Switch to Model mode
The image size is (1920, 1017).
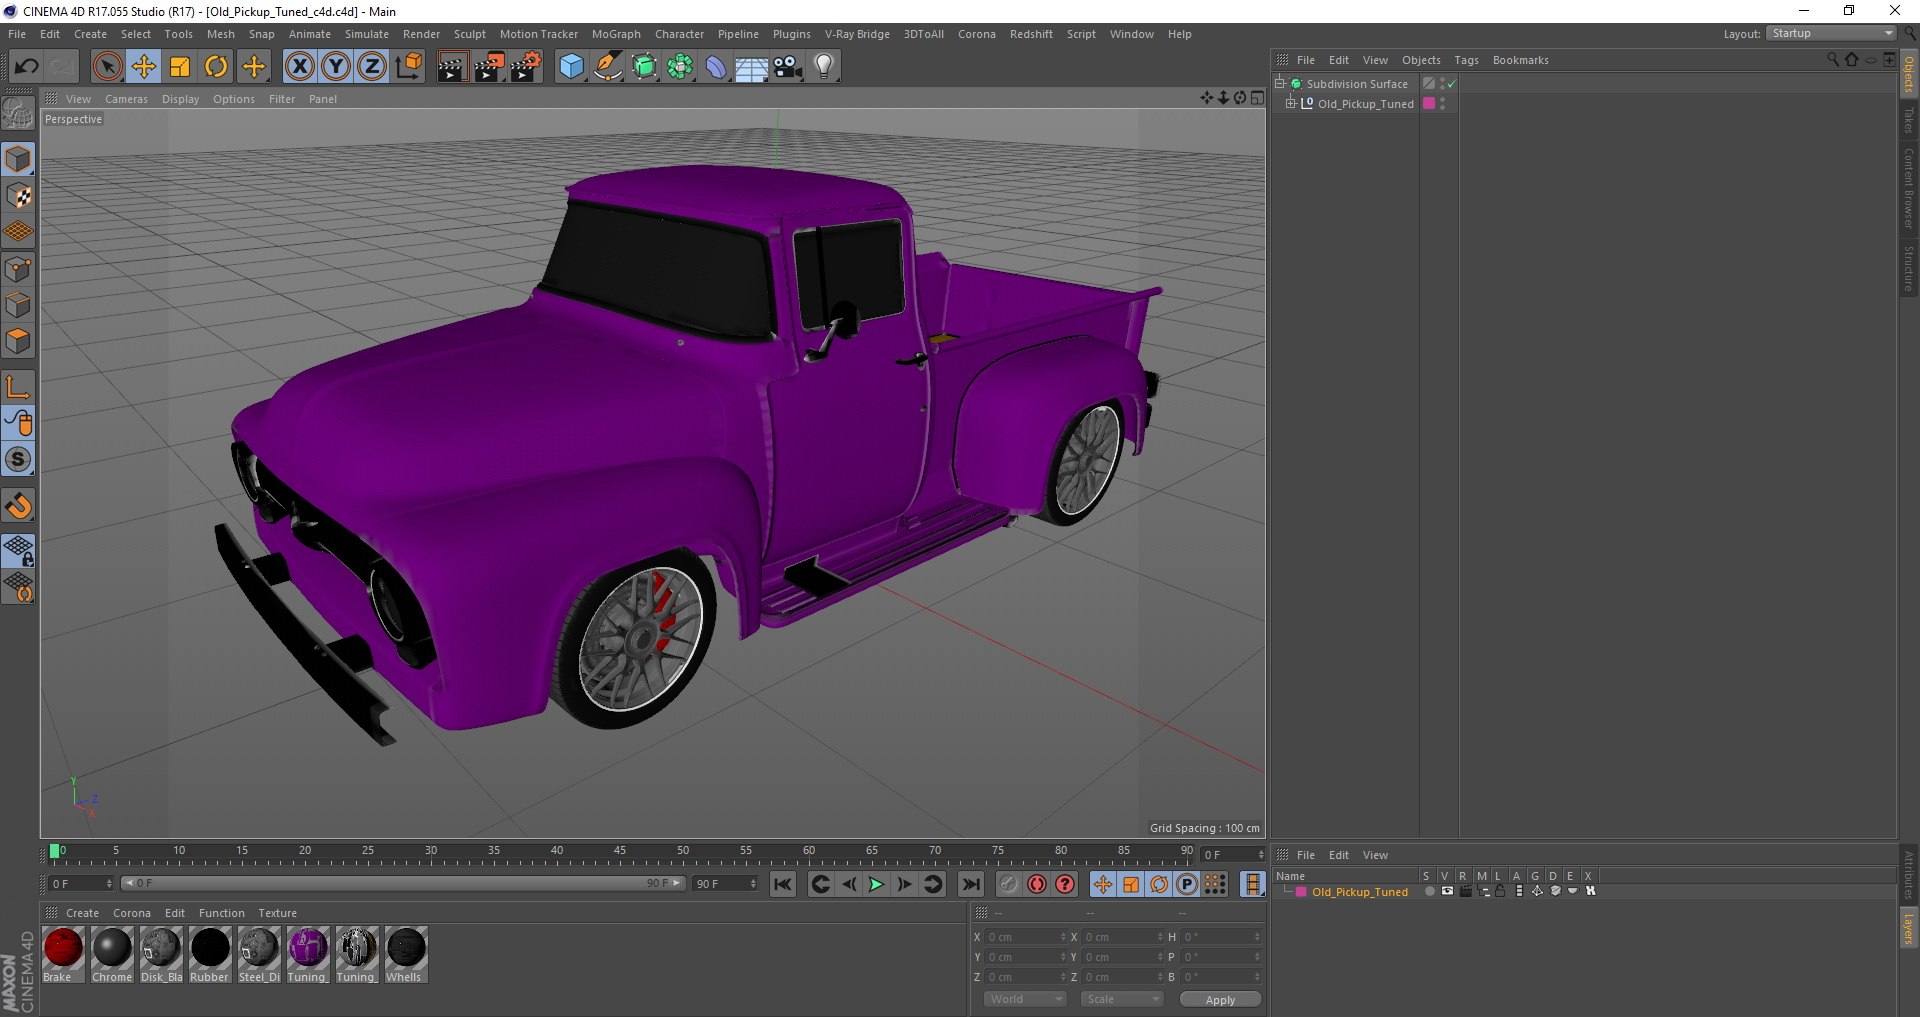tap(18, 159)
